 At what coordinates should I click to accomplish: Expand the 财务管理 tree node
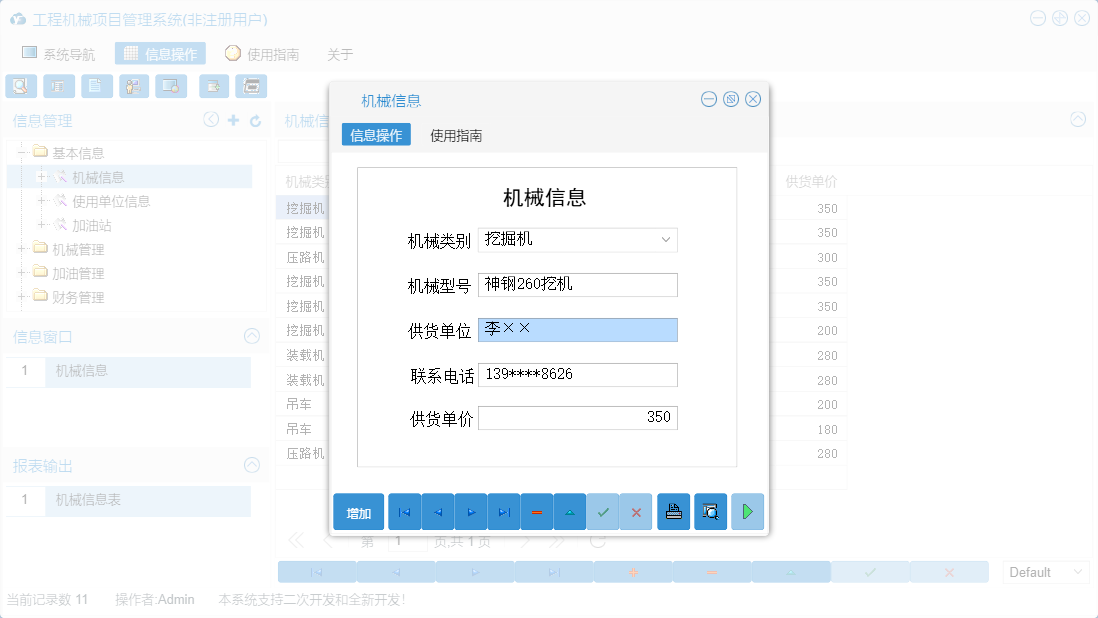point(22,294)
